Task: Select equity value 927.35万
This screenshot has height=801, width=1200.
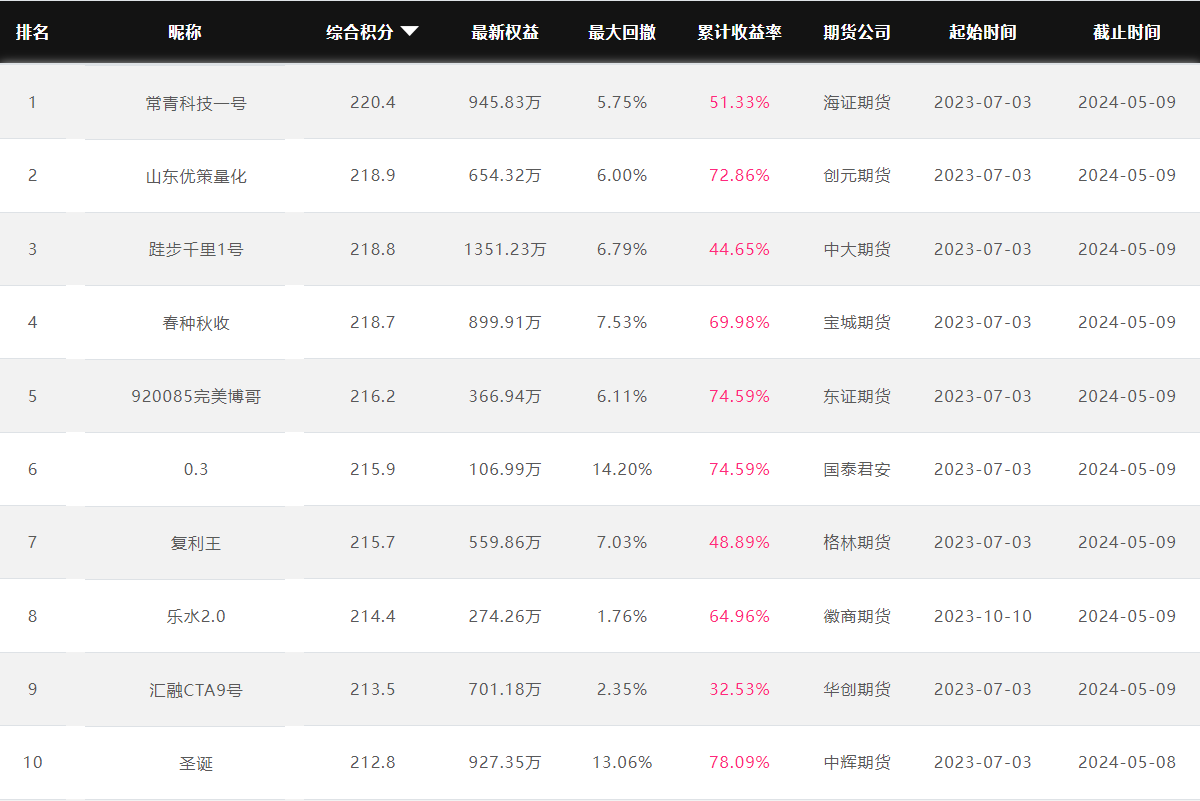Action: click(x=505, y=762)
